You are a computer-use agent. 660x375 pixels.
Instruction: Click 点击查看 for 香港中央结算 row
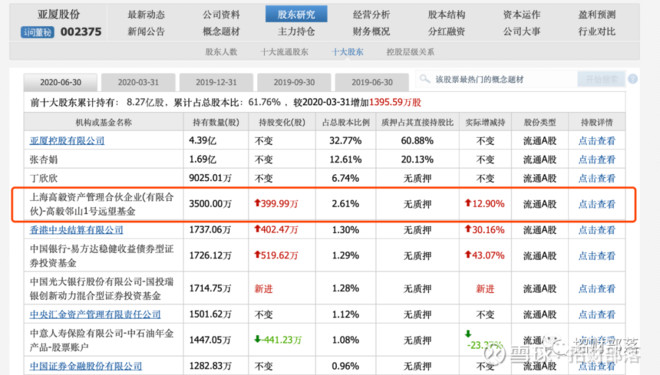pos(596,230)
